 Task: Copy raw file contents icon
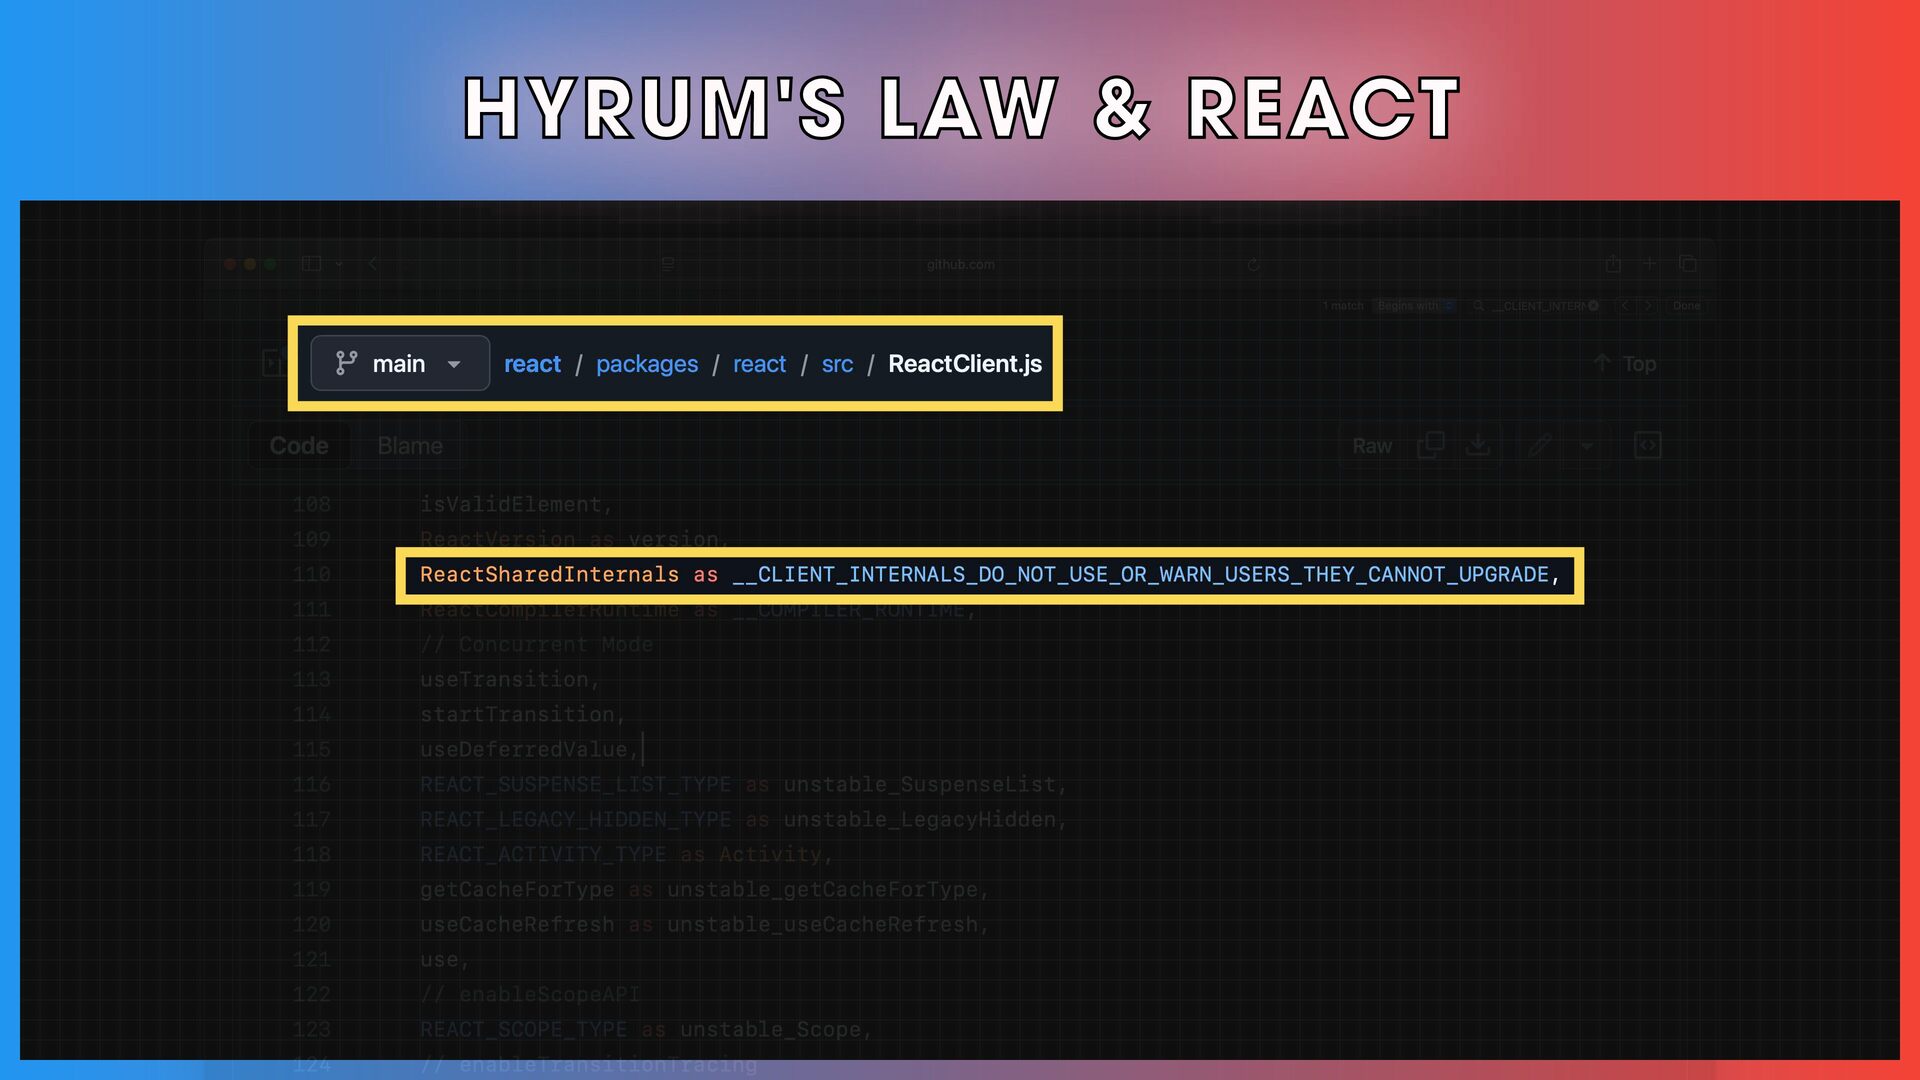(x=1431, y=446)
